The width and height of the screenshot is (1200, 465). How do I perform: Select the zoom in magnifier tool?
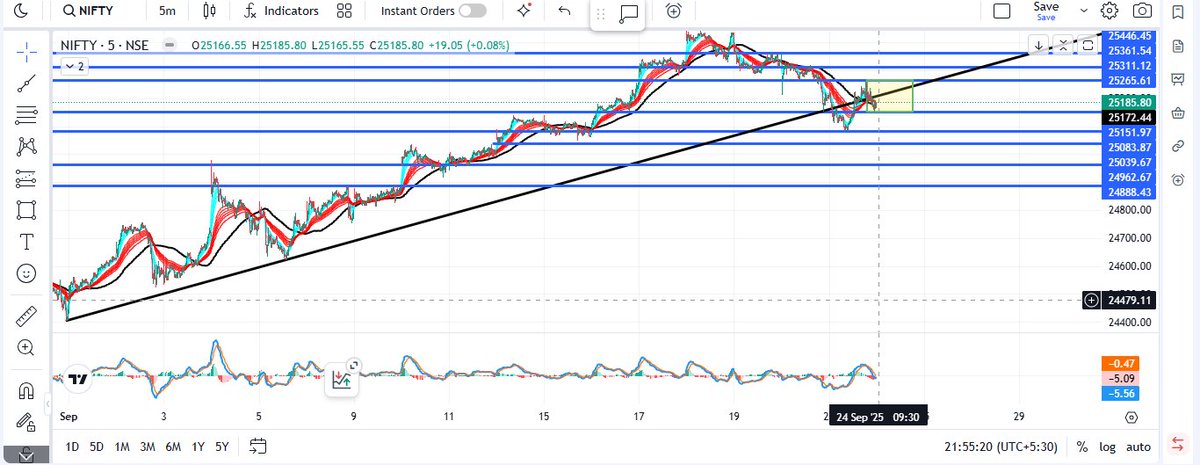coord(26,348)
